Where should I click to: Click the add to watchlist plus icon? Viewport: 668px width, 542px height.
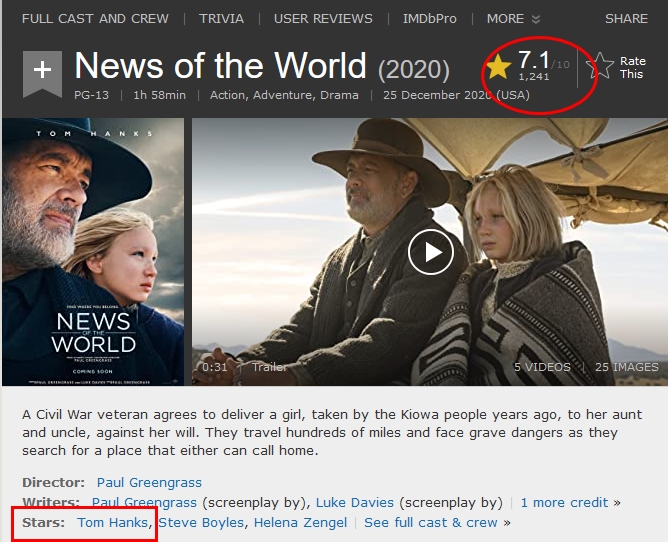tap(42, 71)
